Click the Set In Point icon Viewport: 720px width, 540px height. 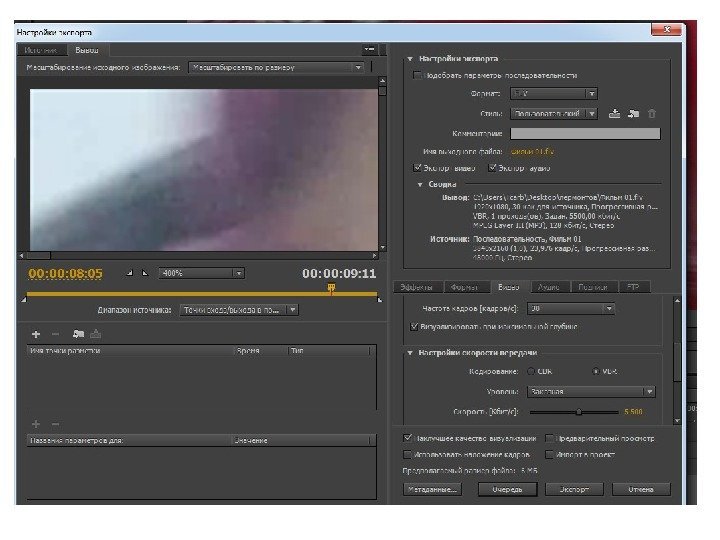(129, 273)
